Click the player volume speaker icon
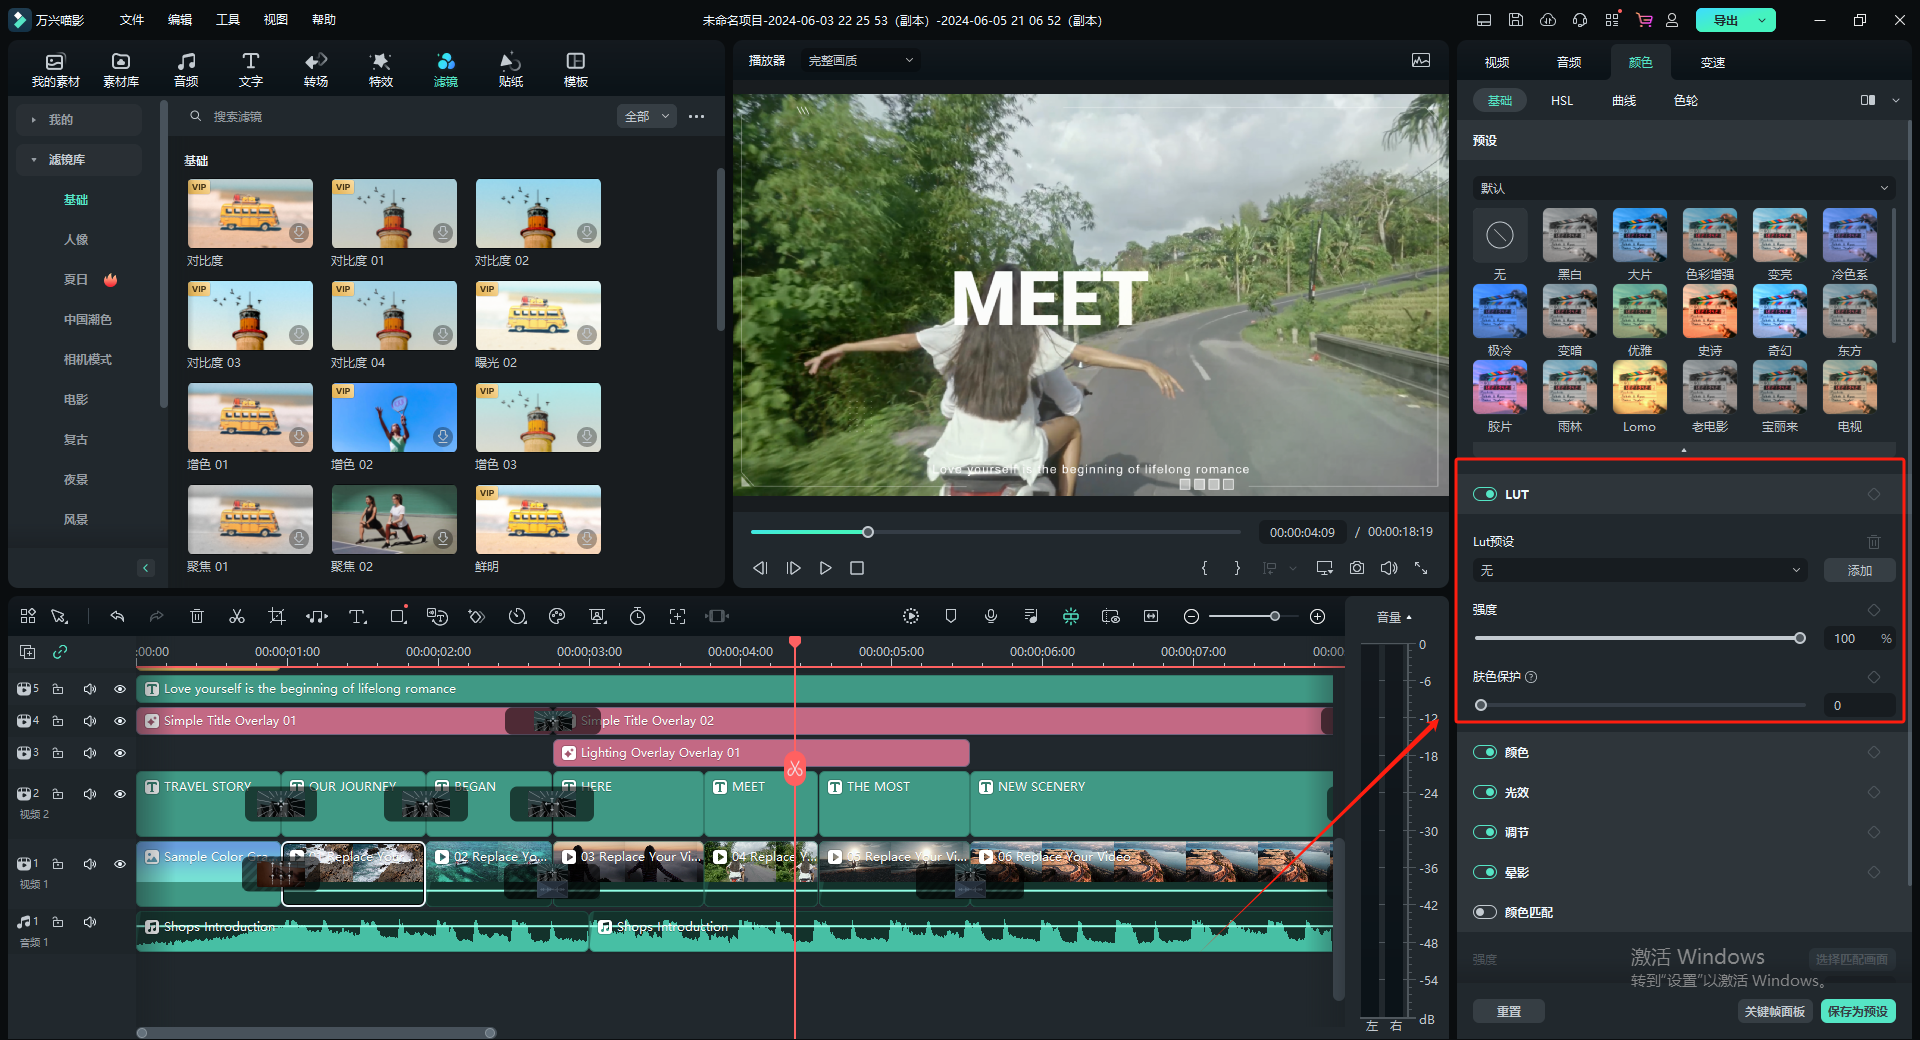Viewport: 1920px width, 1040px height. coord(1389,567)
